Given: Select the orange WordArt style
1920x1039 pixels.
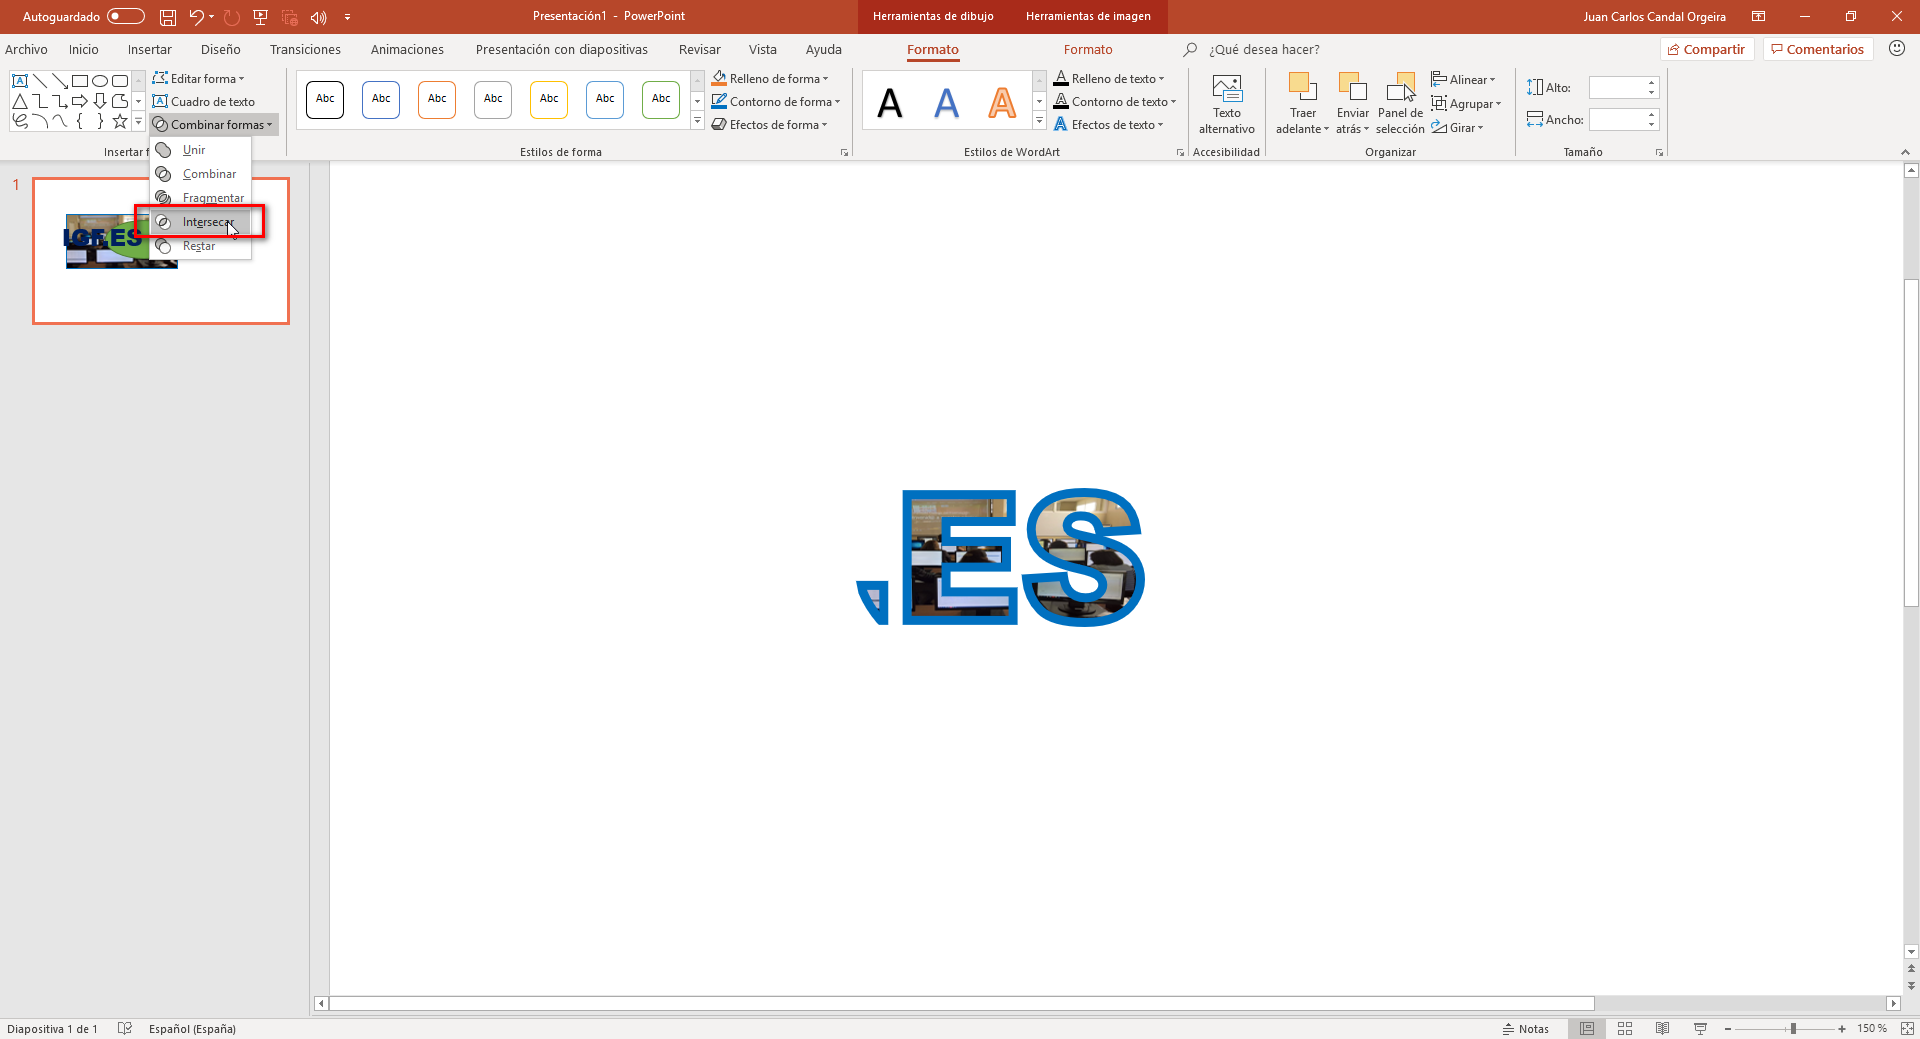Looking at the screenshot, I should pos(1002,101).
